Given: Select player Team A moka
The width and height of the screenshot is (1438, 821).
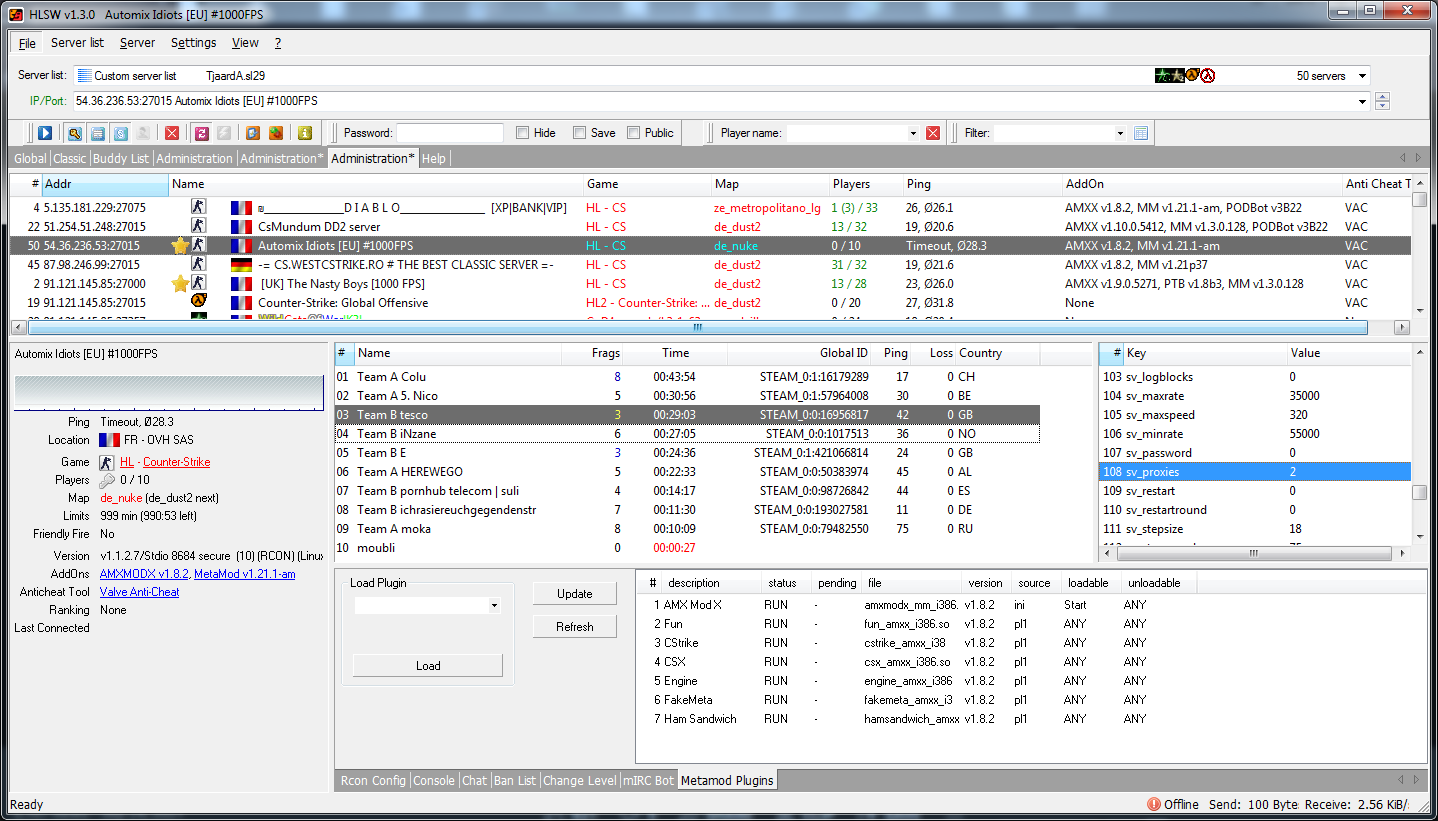Looking at the screenshot, I should [x=687, y=529].
